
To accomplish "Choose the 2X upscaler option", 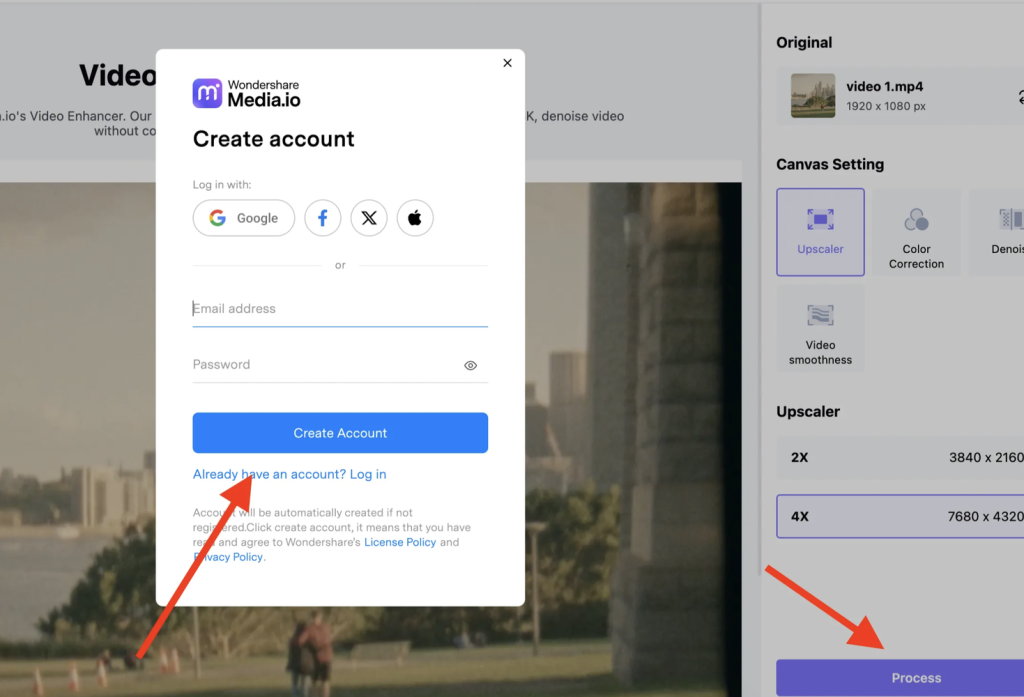I will tap(900, 457).
